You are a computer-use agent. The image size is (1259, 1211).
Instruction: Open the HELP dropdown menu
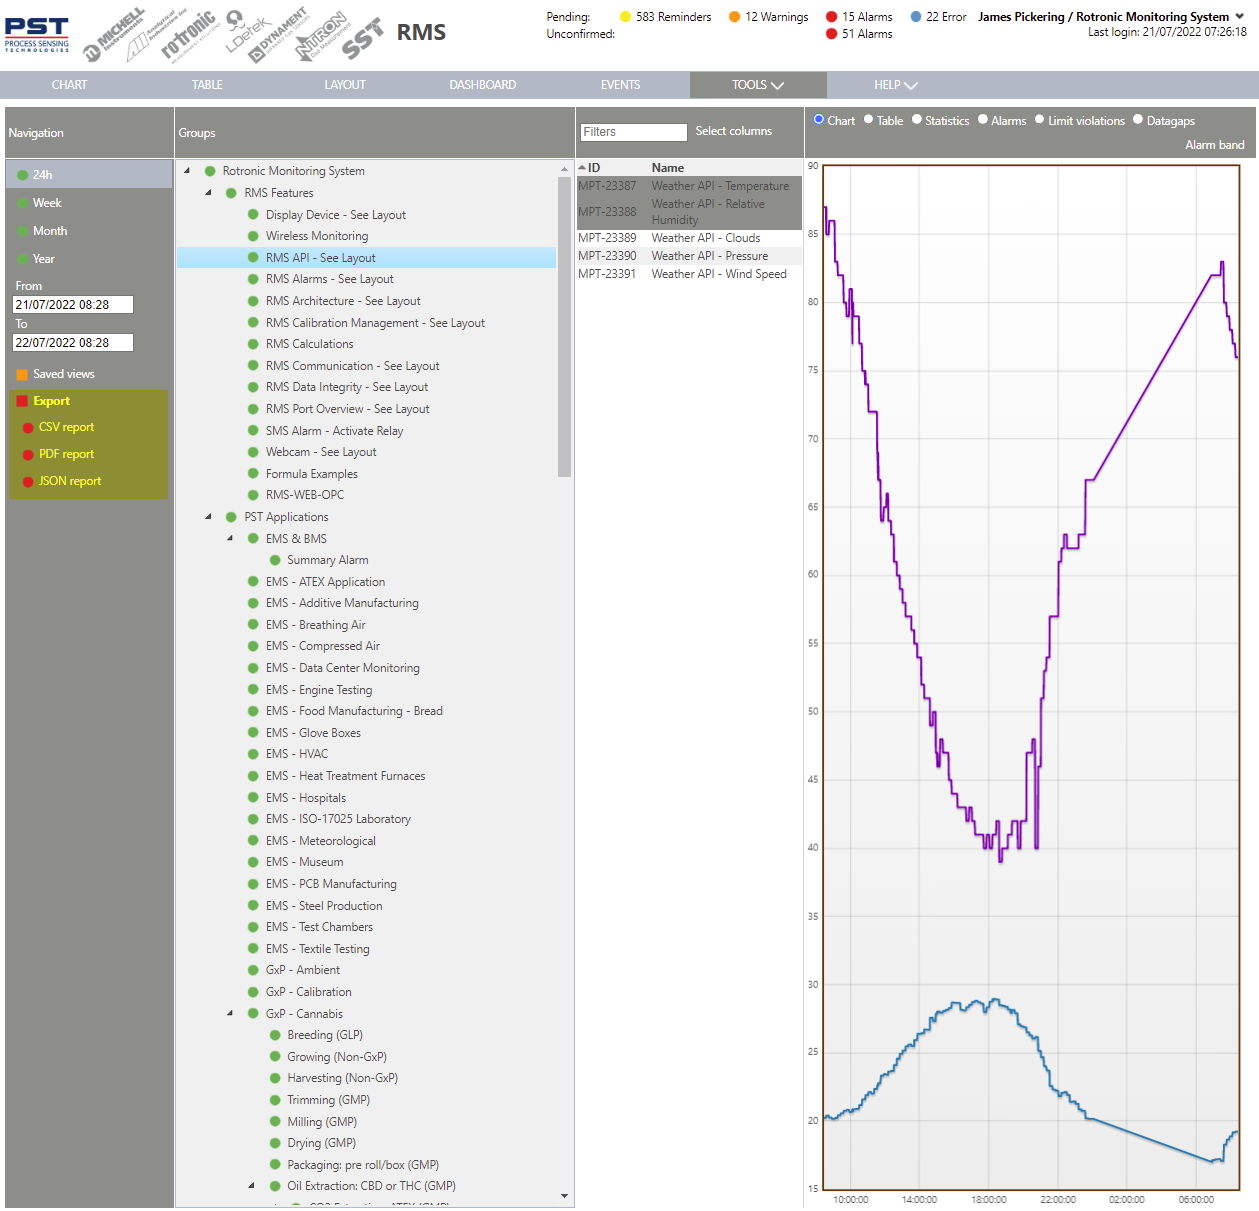[896, 85]
